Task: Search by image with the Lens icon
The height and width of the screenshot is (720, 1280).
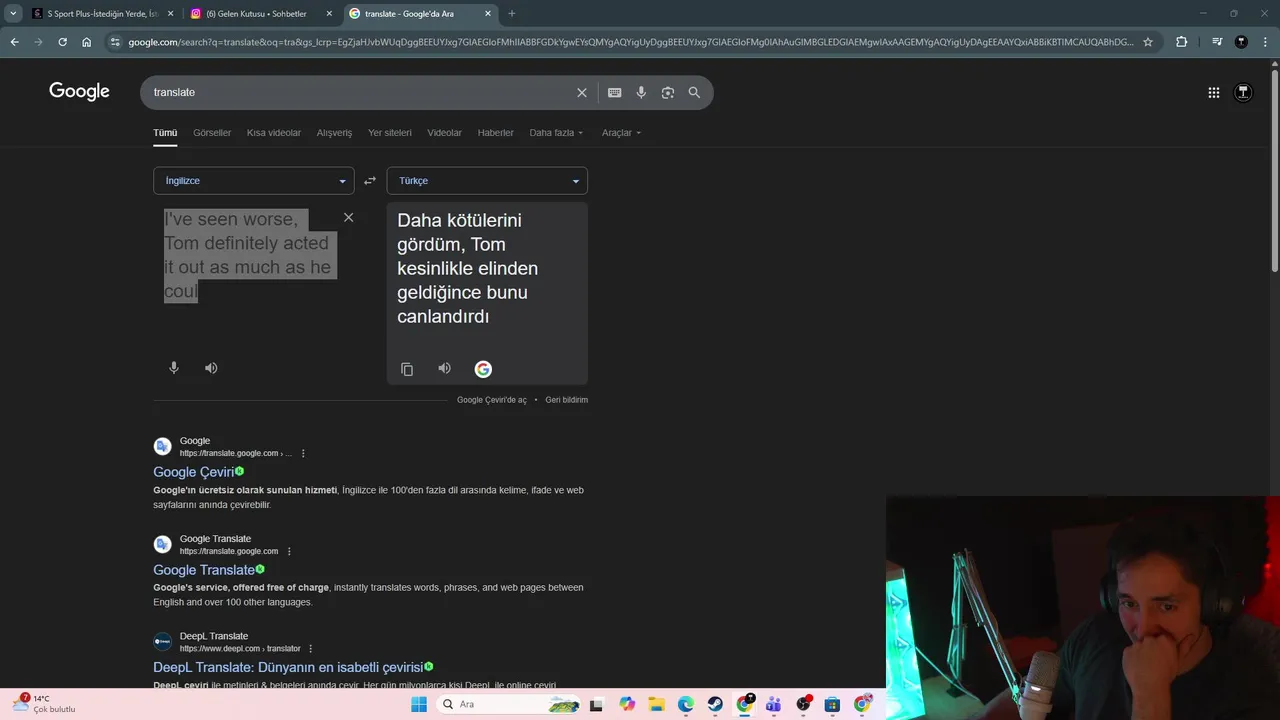Action: click(x=667, y=92)
